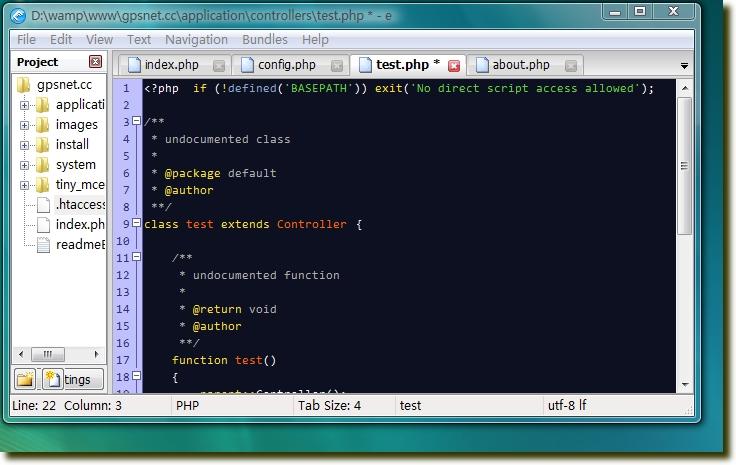Switch to the about.php tab

click(521, 65)
